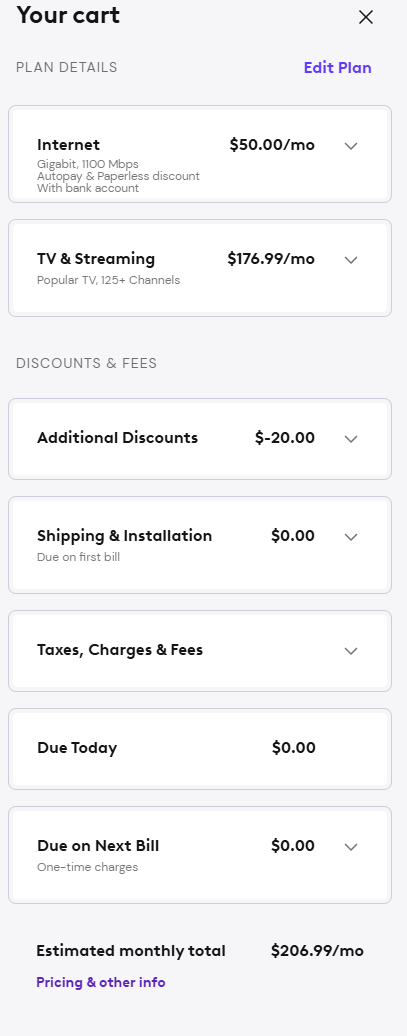Viewport: 407px width, 1036px height.
Task: Expand Shipping & Installation chevron arrow
Action: pos(351,537)
